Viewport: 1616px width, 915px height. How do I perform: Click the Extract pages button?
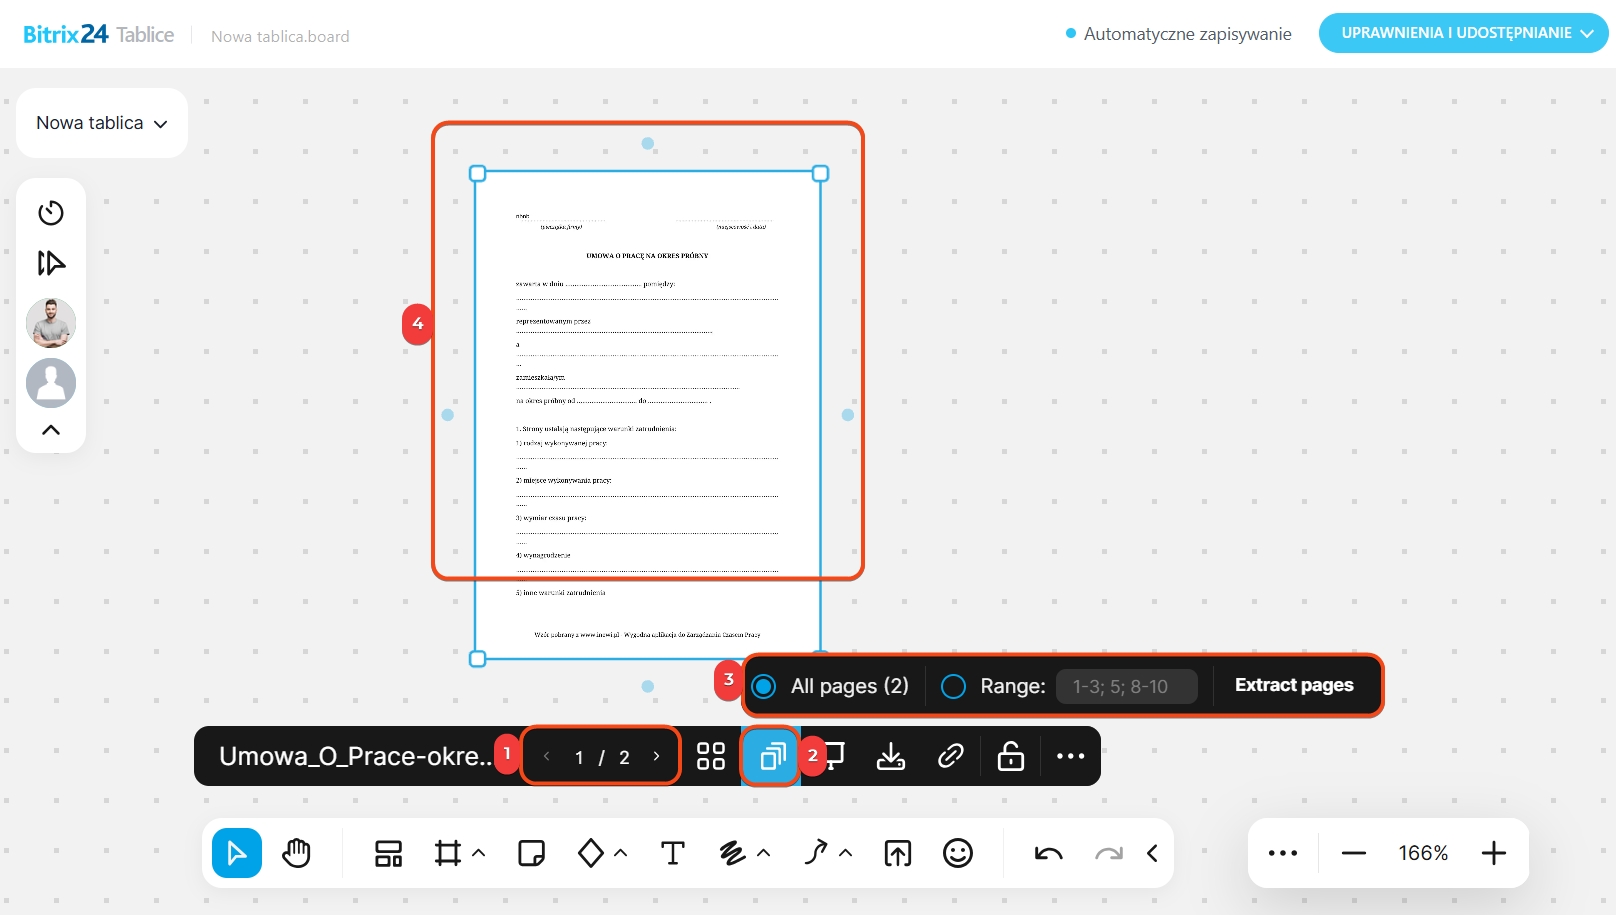point(1293,685)
